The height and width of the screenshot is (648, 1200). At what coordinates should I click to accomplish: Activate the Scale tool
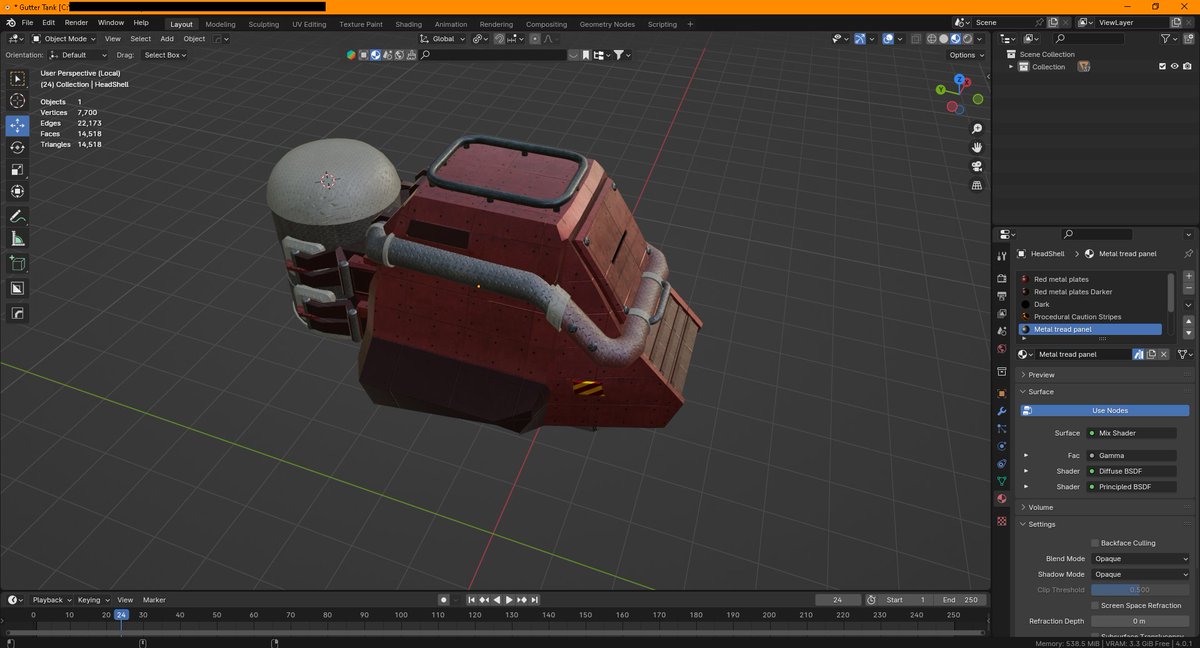coord(17,169)
